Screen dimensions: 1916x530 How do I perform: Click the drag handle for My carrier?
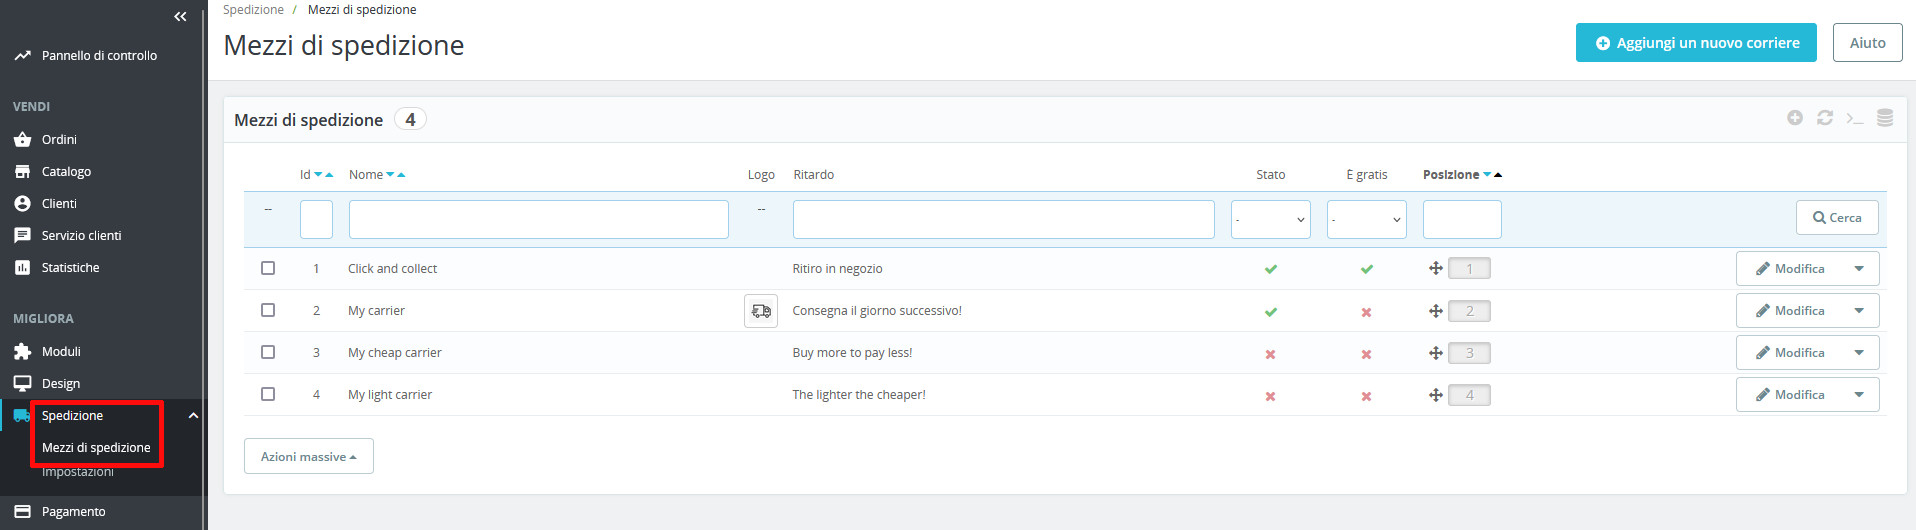[x=1435, y=311]
